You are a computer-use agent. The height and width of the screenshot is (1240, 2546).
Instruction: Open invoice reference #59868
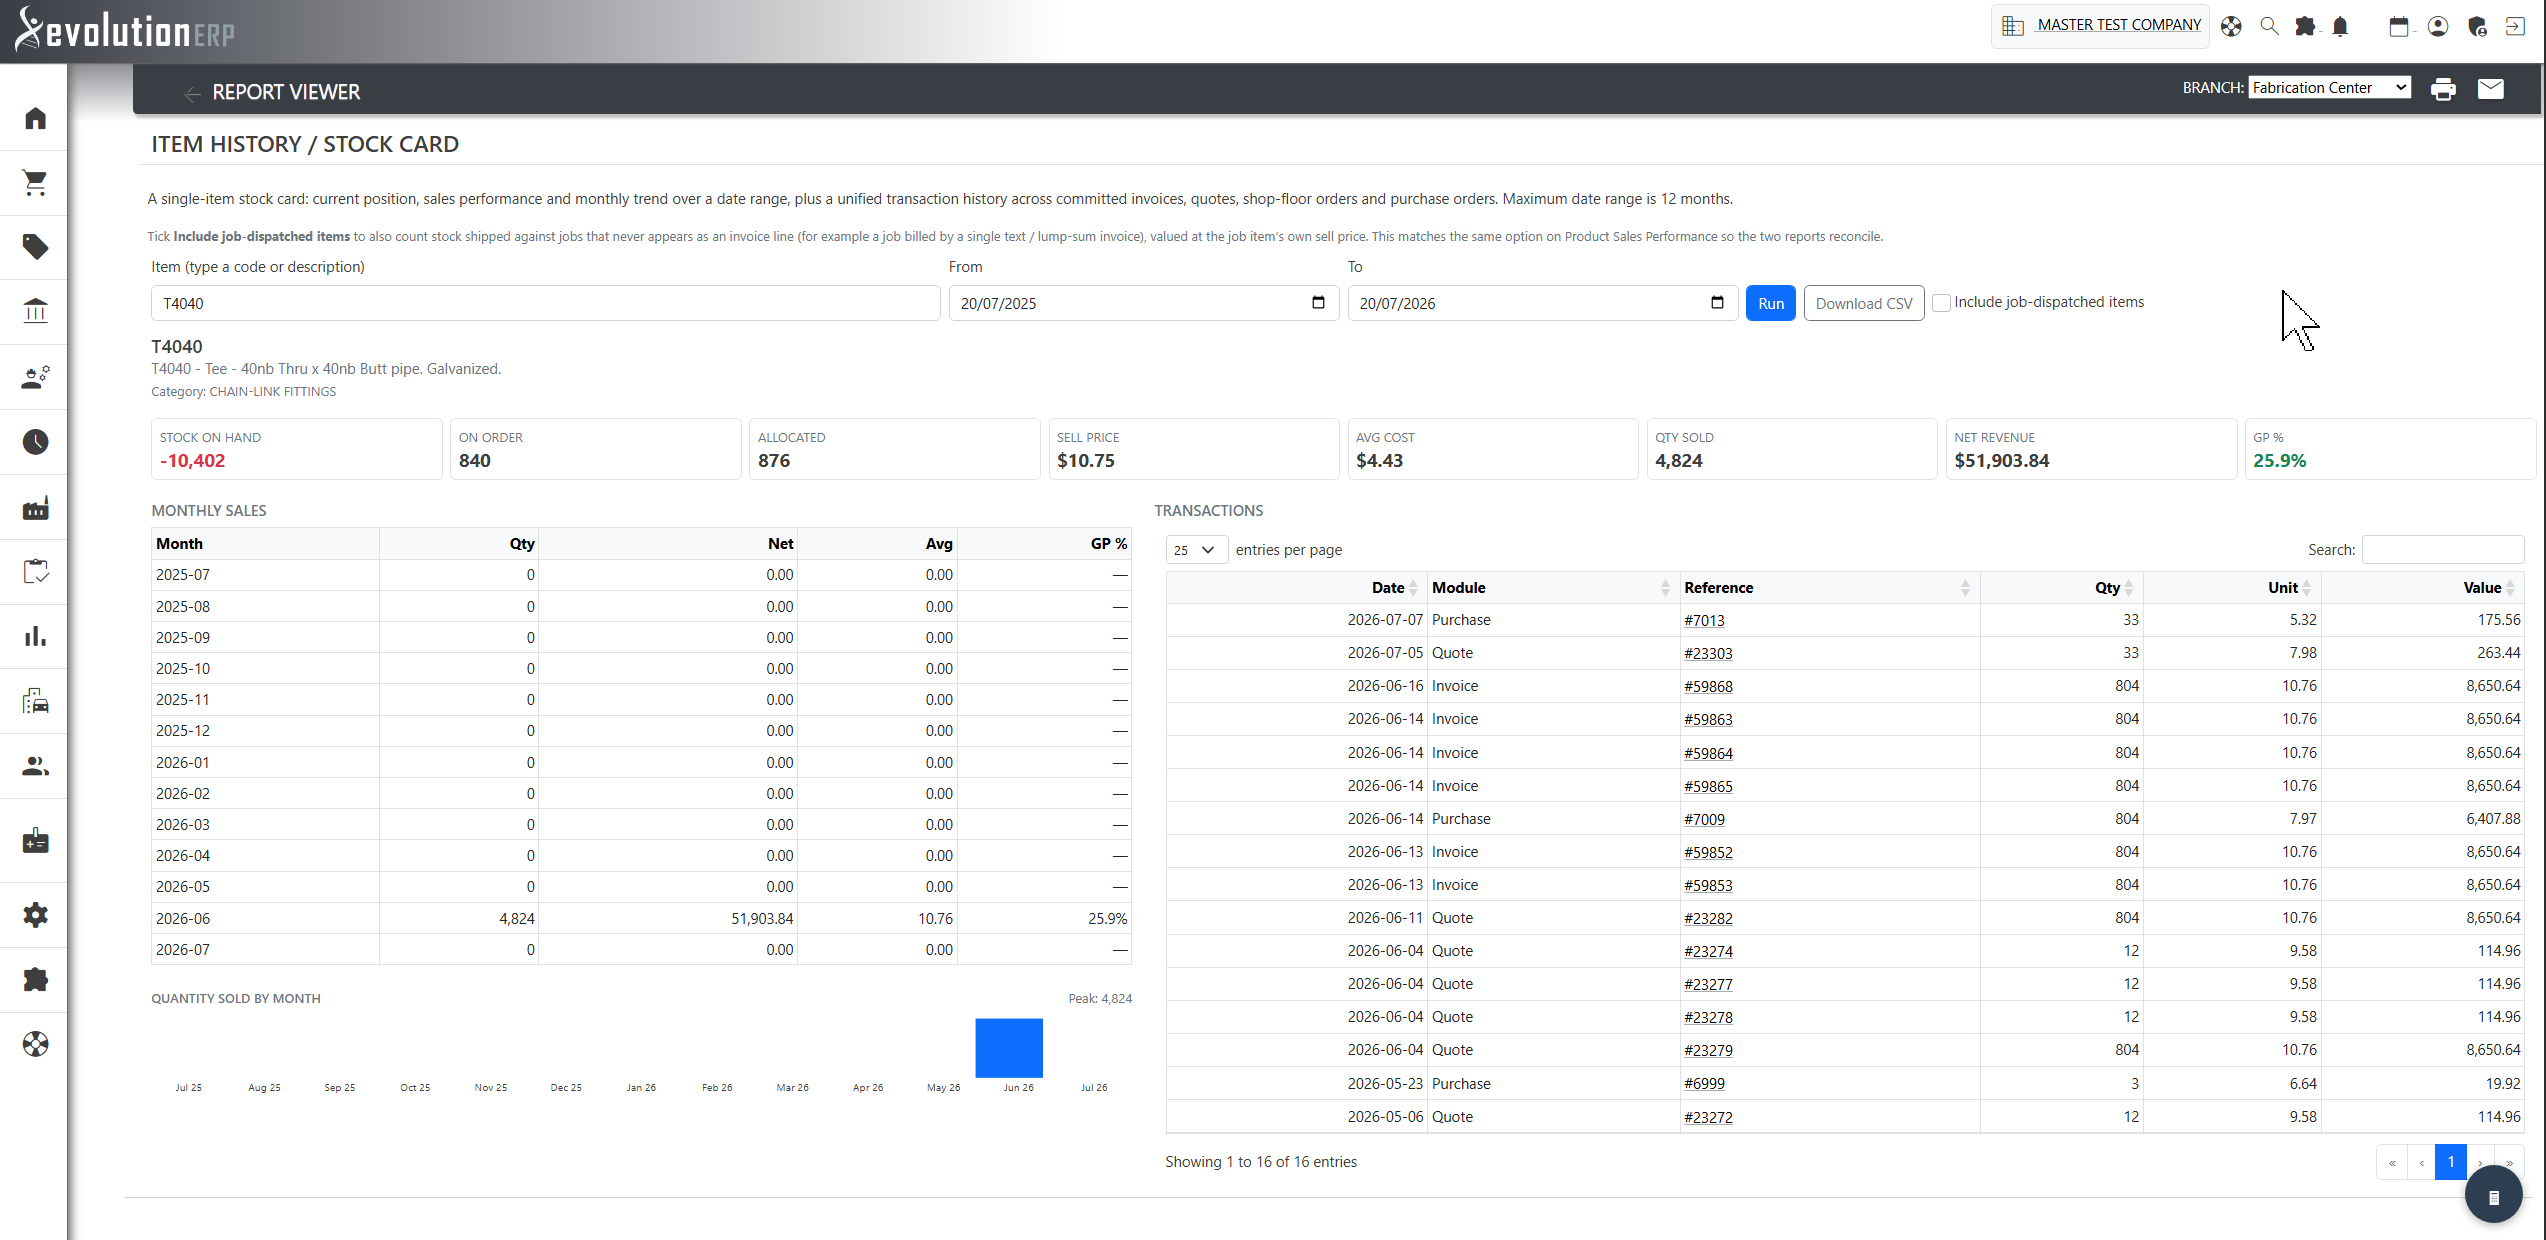(1708, 686)
